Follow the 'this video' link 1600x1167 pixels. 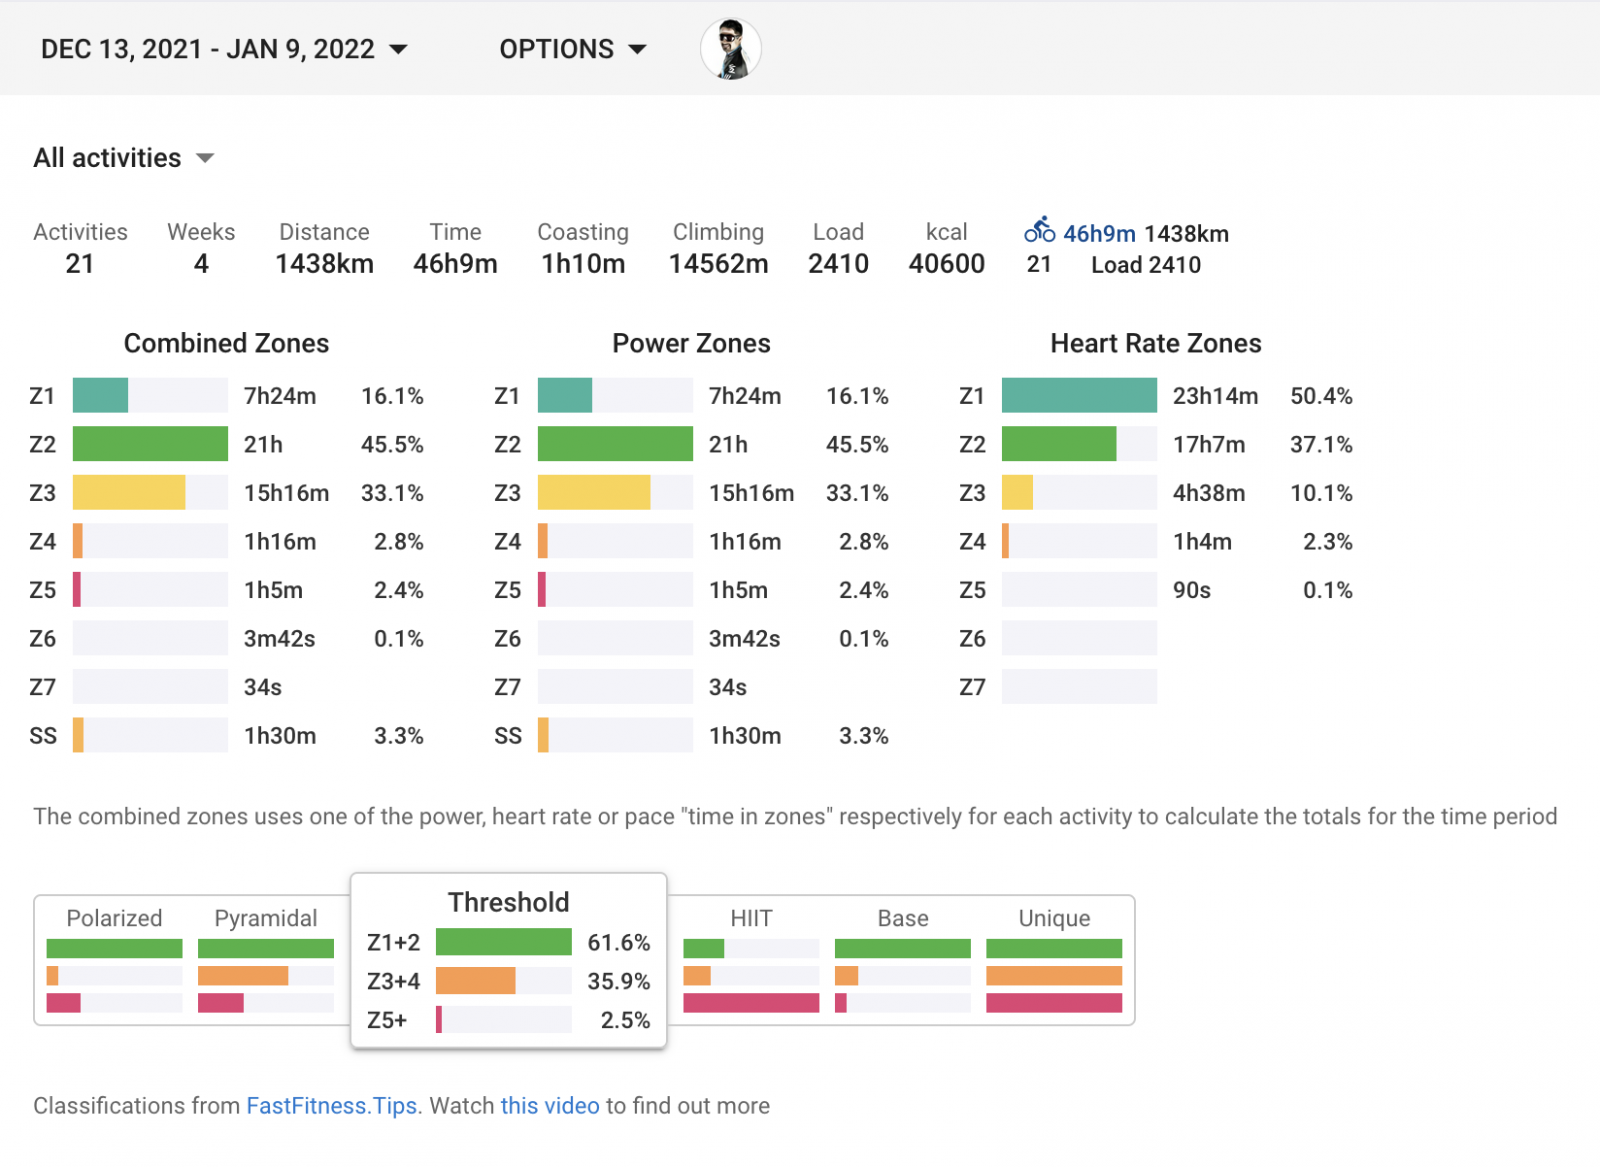click(550, 1106)
